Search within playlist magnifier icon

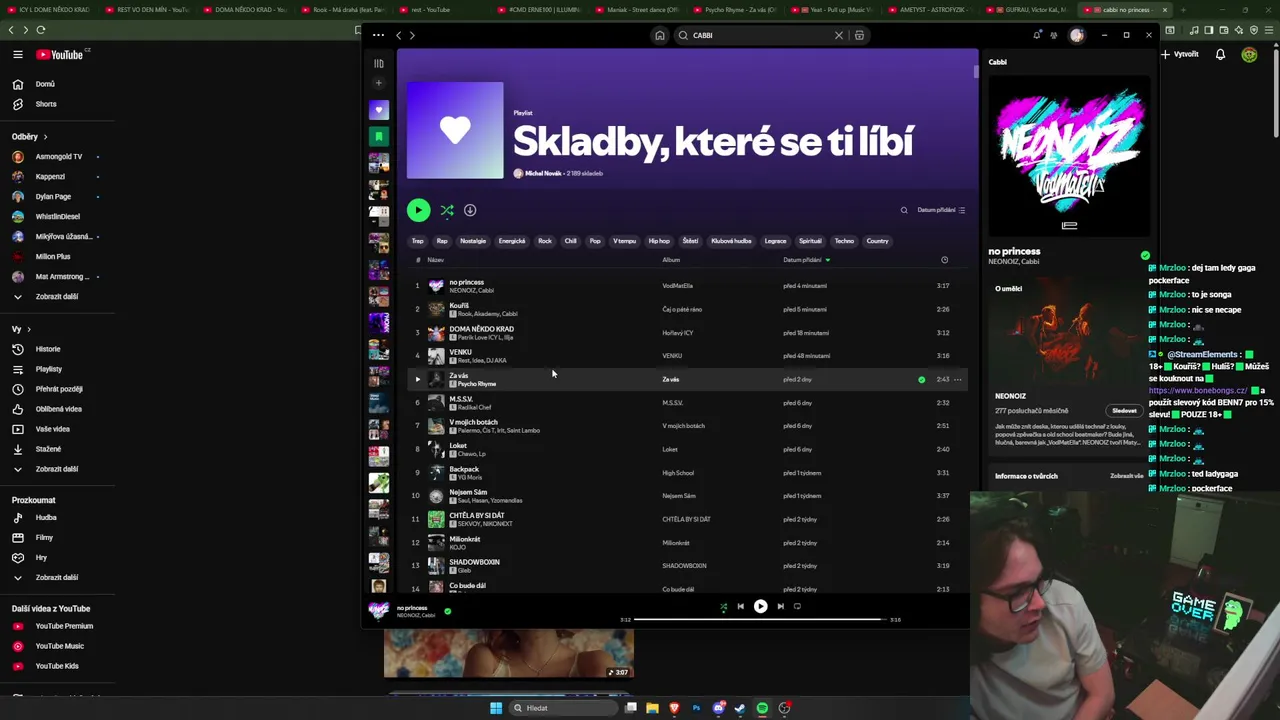point(904,210)
